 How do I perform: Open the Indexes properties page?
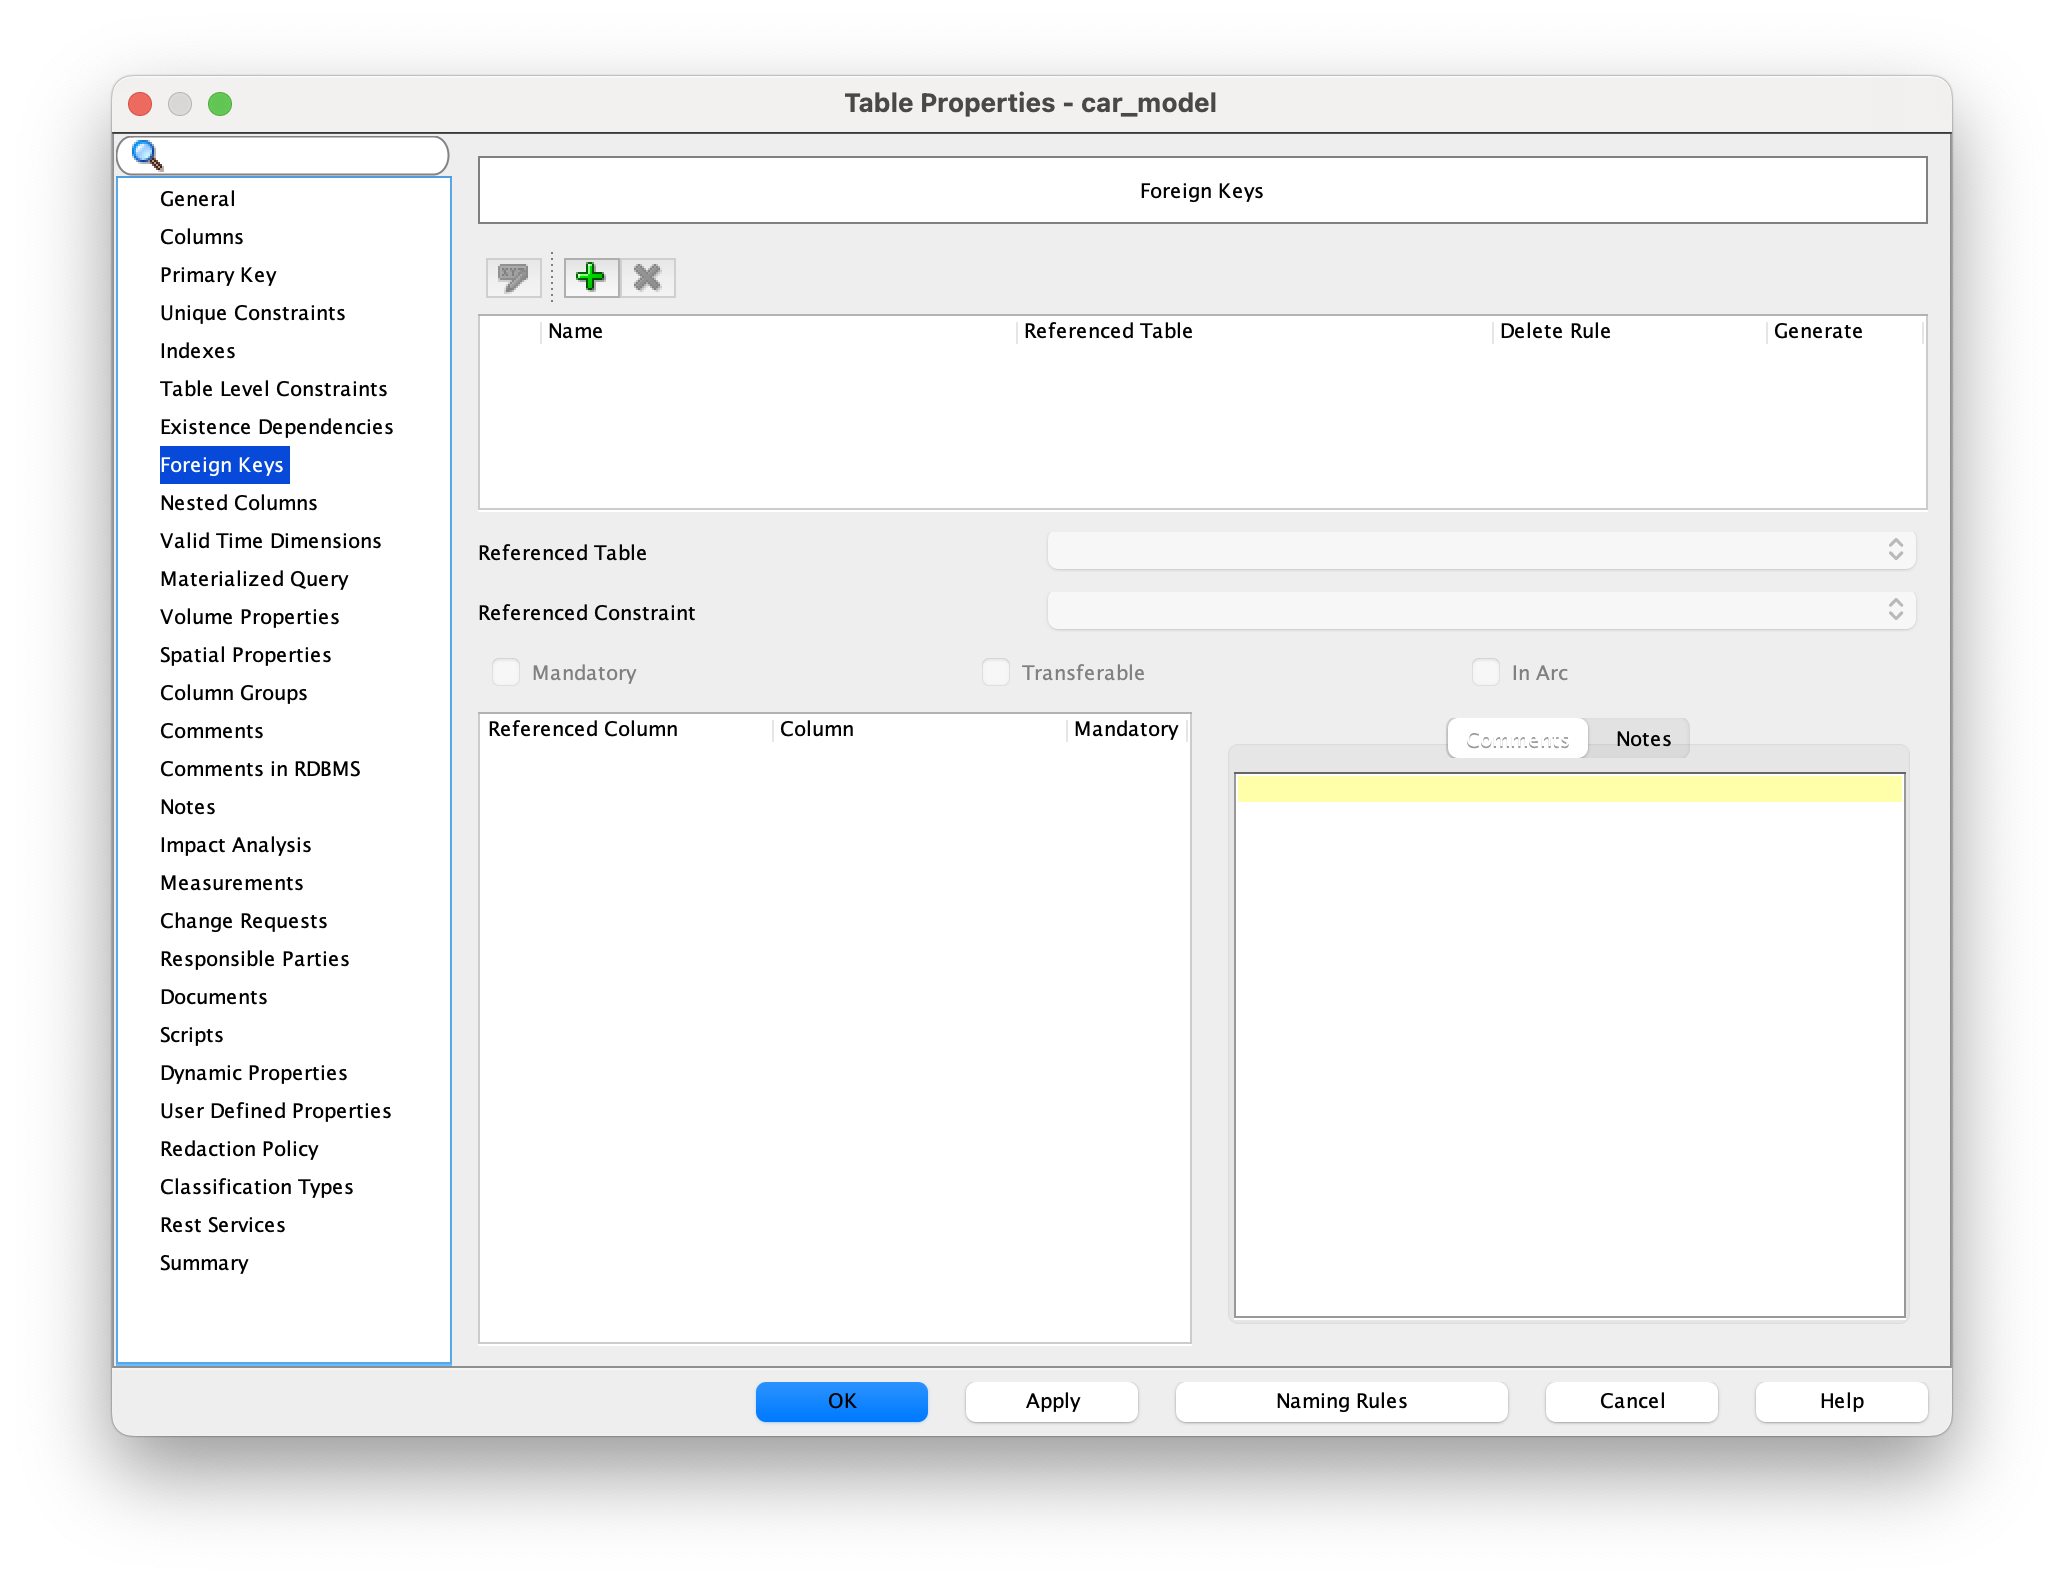click(197, 351)
